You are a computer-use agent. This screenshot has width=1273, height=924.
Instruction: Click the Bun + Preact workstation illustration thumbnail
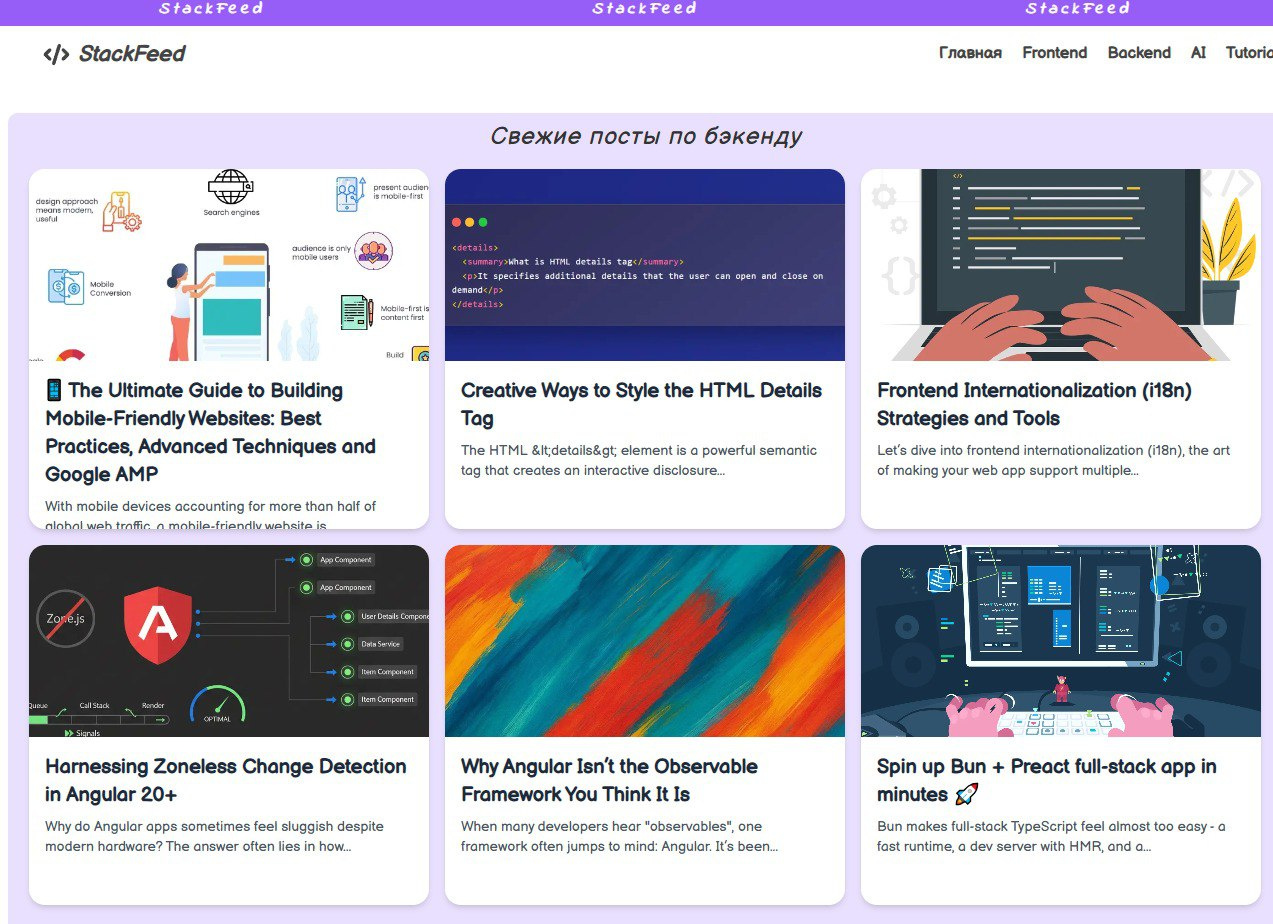tap(1061, 641)
